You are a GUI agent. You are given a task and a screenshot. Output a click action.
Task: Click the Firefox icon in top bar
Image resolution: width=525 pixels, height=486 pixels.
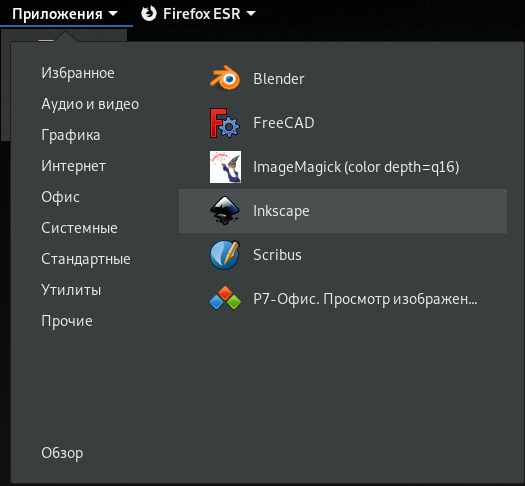[149, 14]
